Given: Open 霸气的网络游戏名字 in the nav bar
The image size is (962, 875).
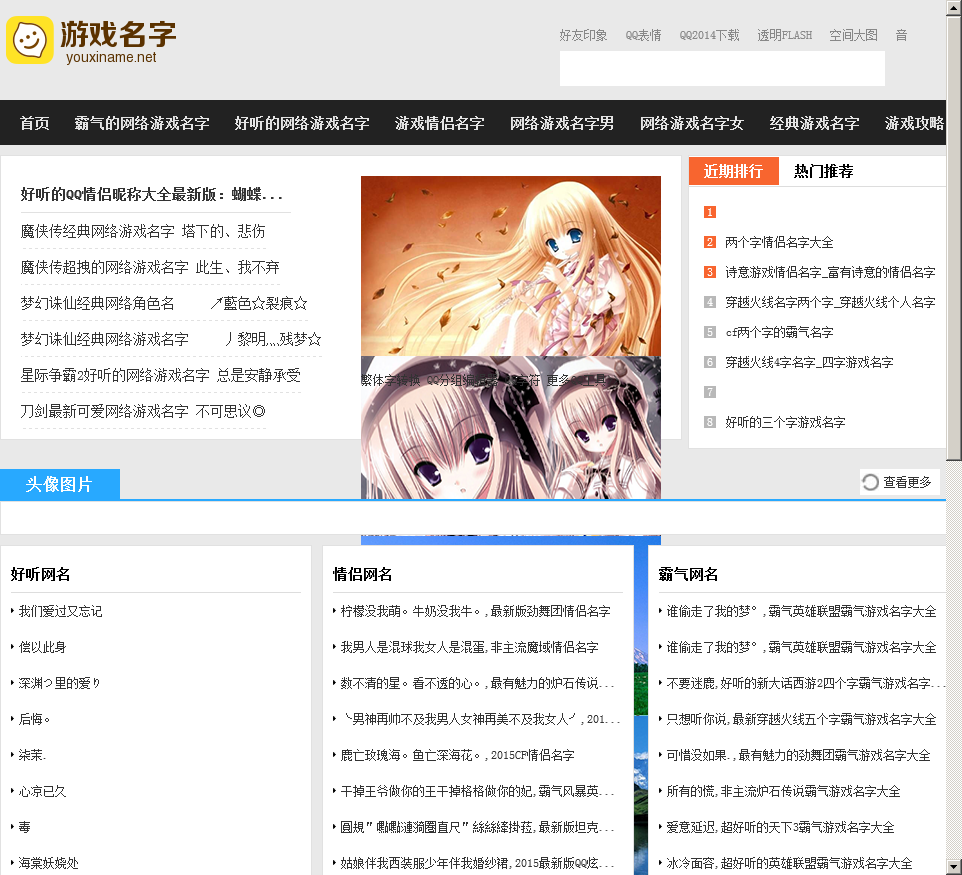Looking at the screenshot, I should click(142, 123).
